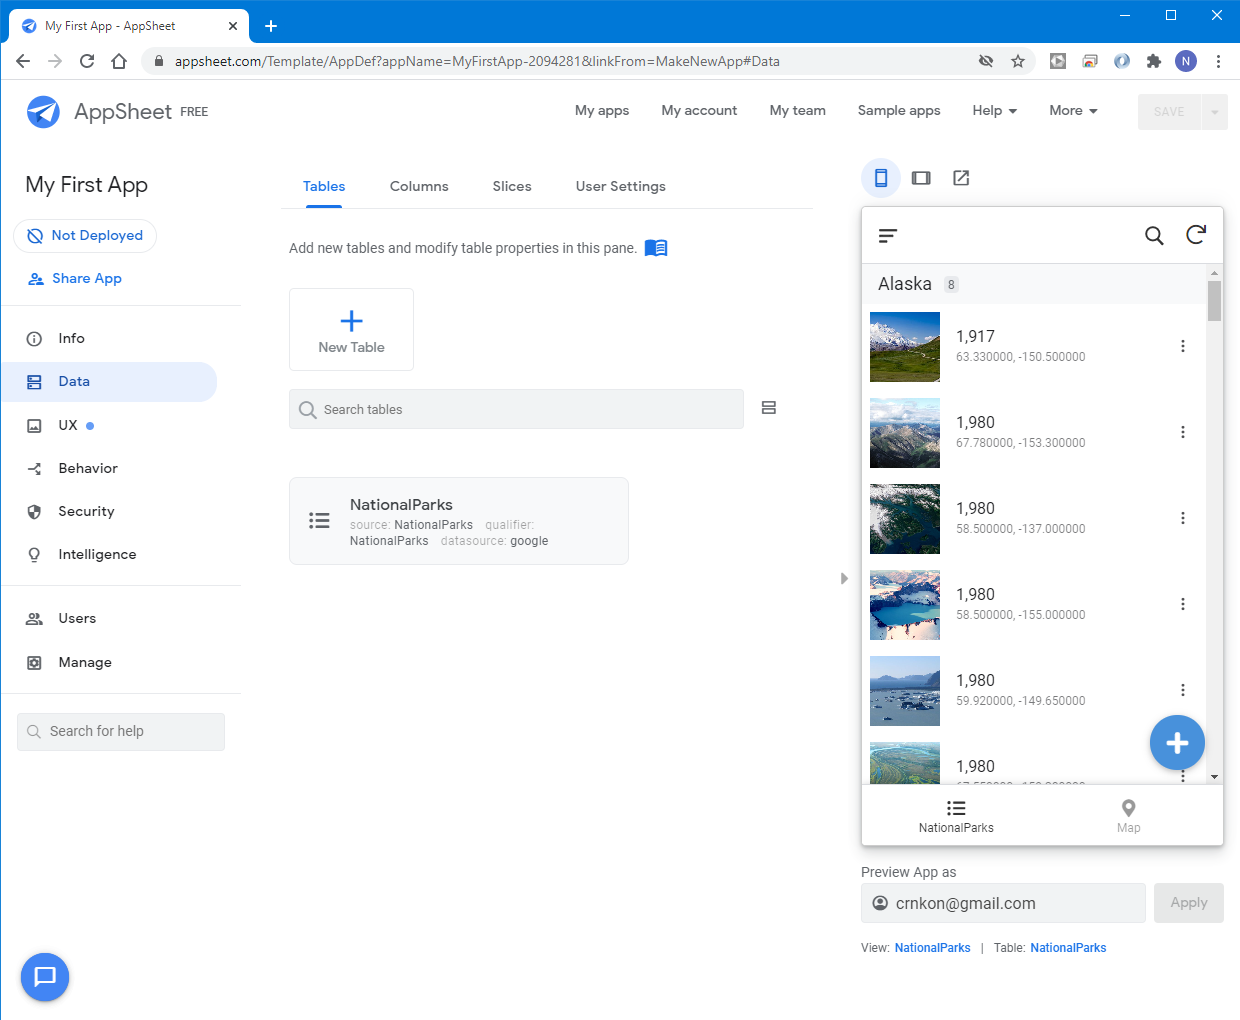The width and height of the screenshot is (1240, 1020).
Task: Click the sync refresh icon in preview
Action: pos(1196,235)
